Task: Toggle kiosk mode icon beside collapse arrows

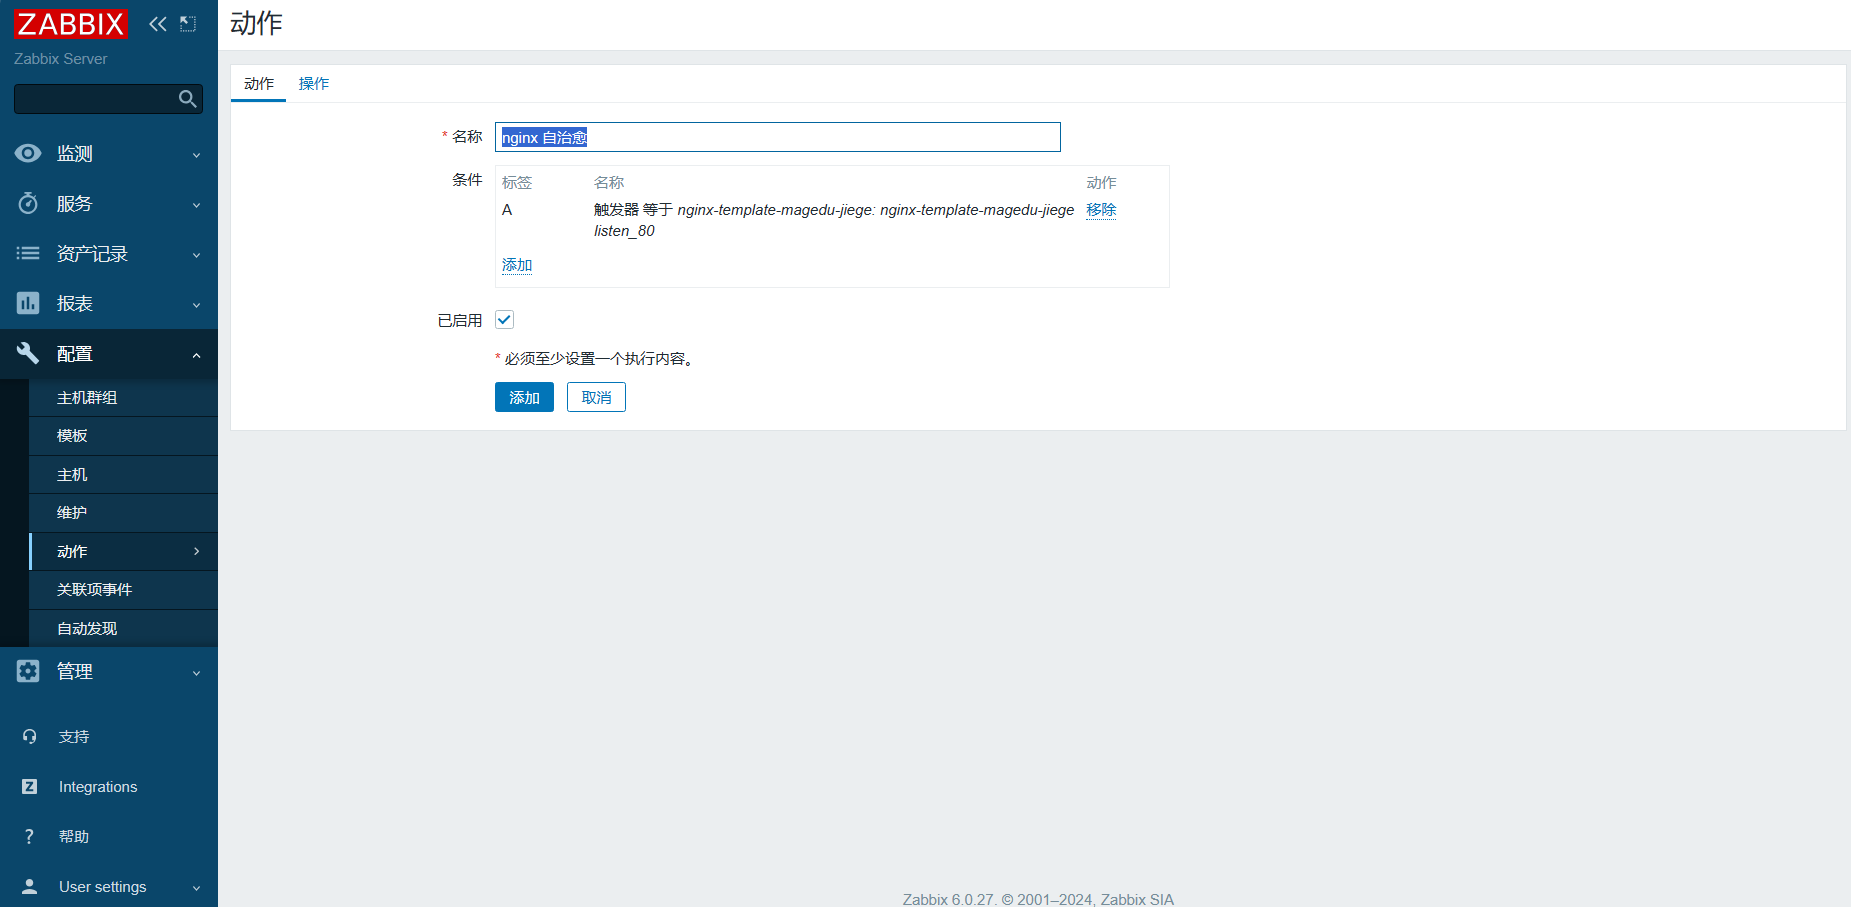Action: pyautogui.click(x=188, y=24)
